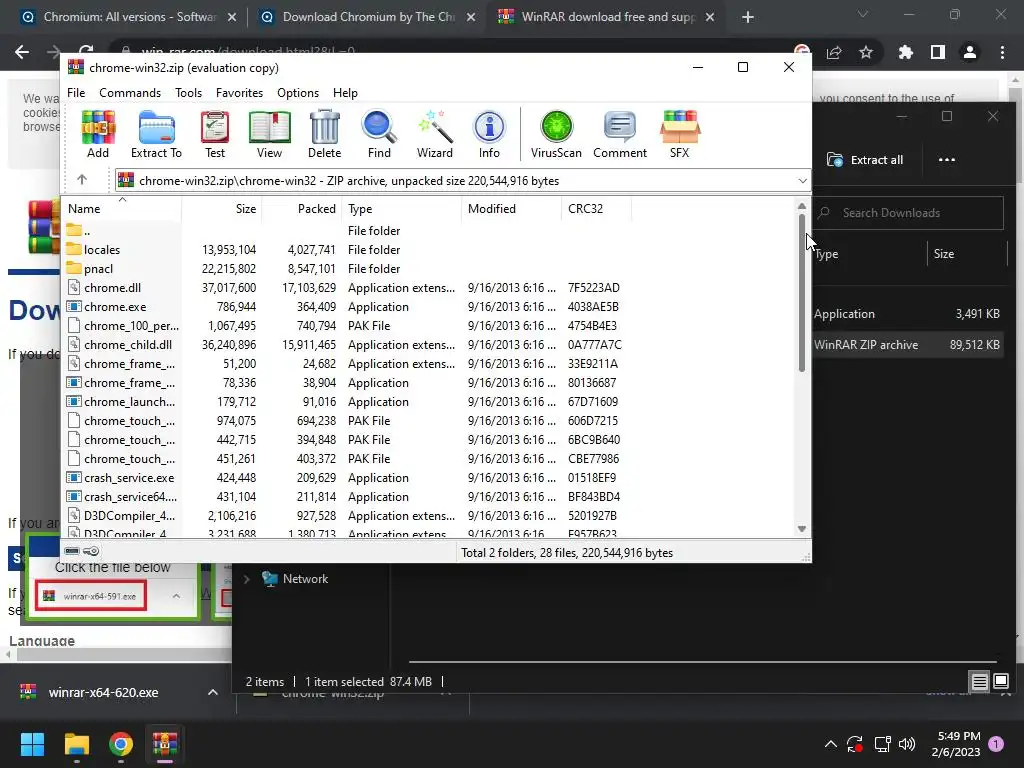
Task: Select the pnacl folder
Action: coord(99,268)
